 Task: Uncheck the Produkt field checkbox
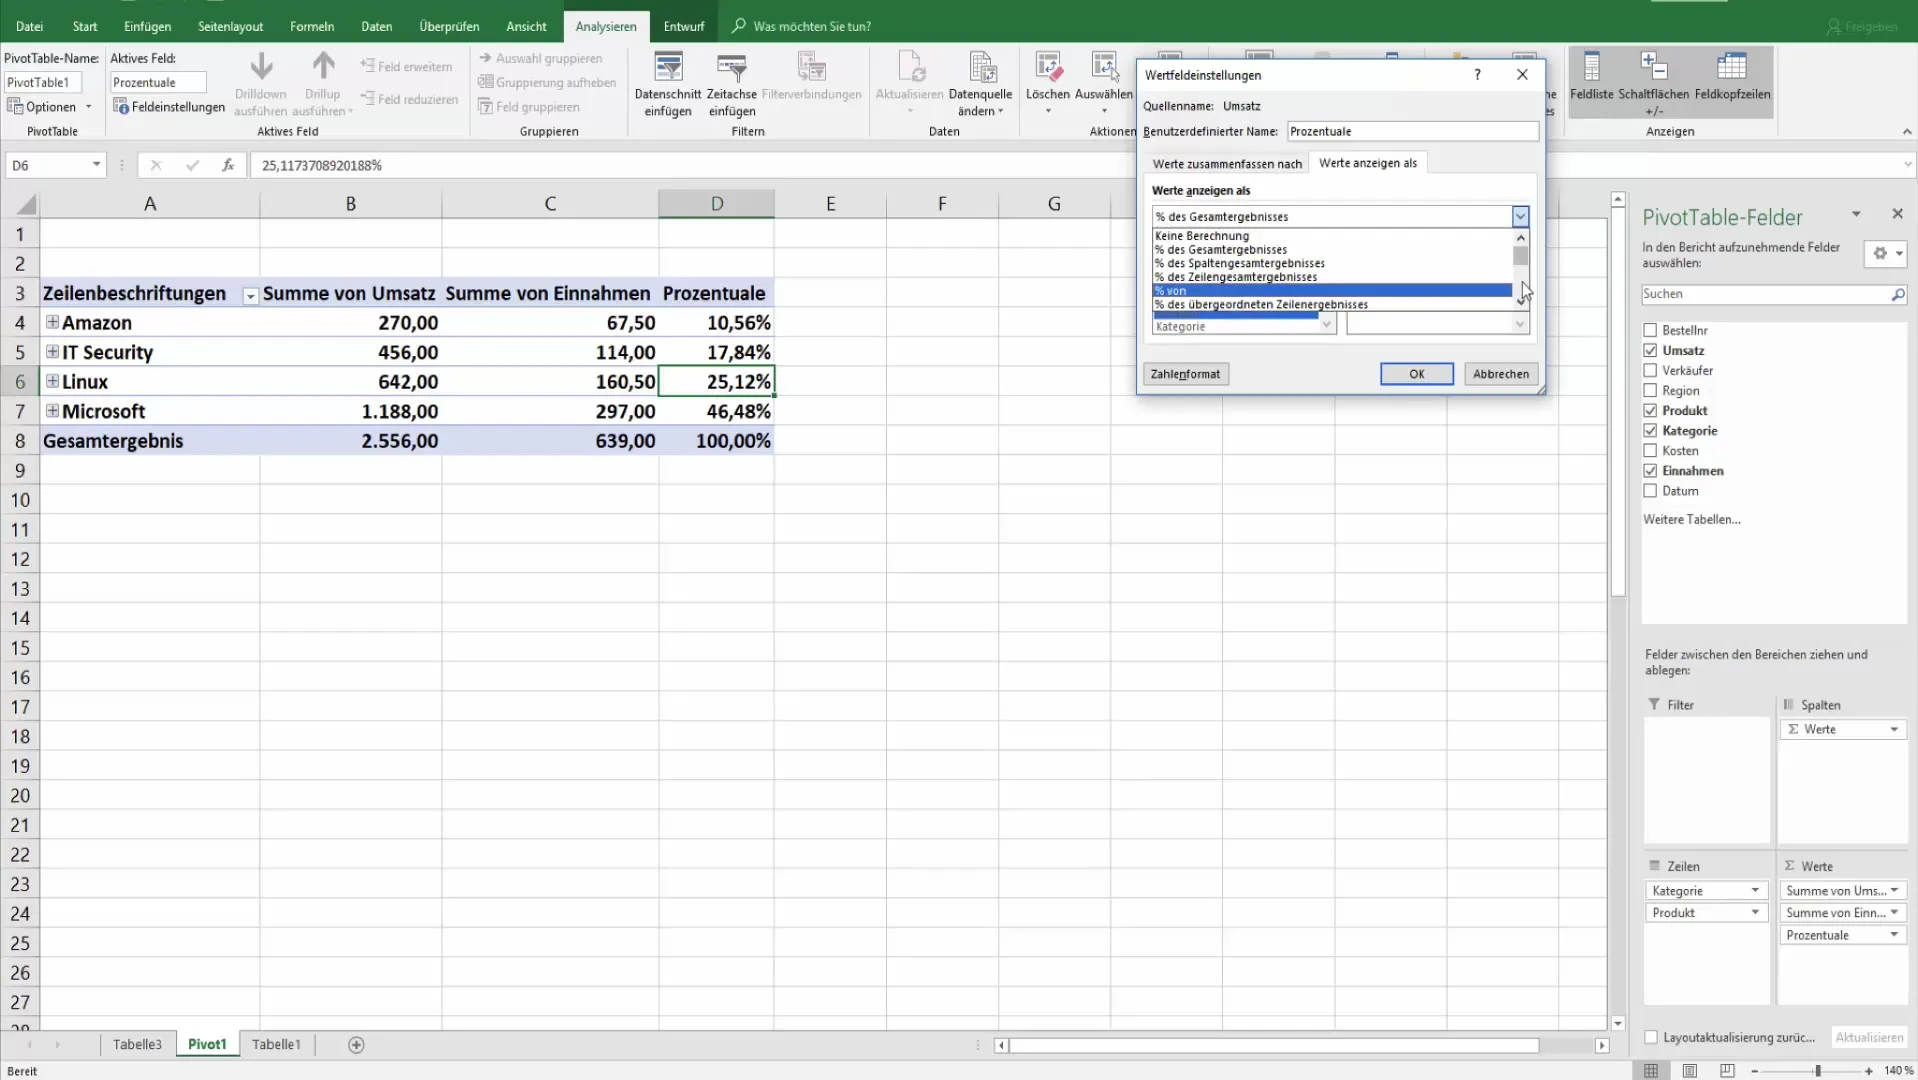[x=1650, y=410]
